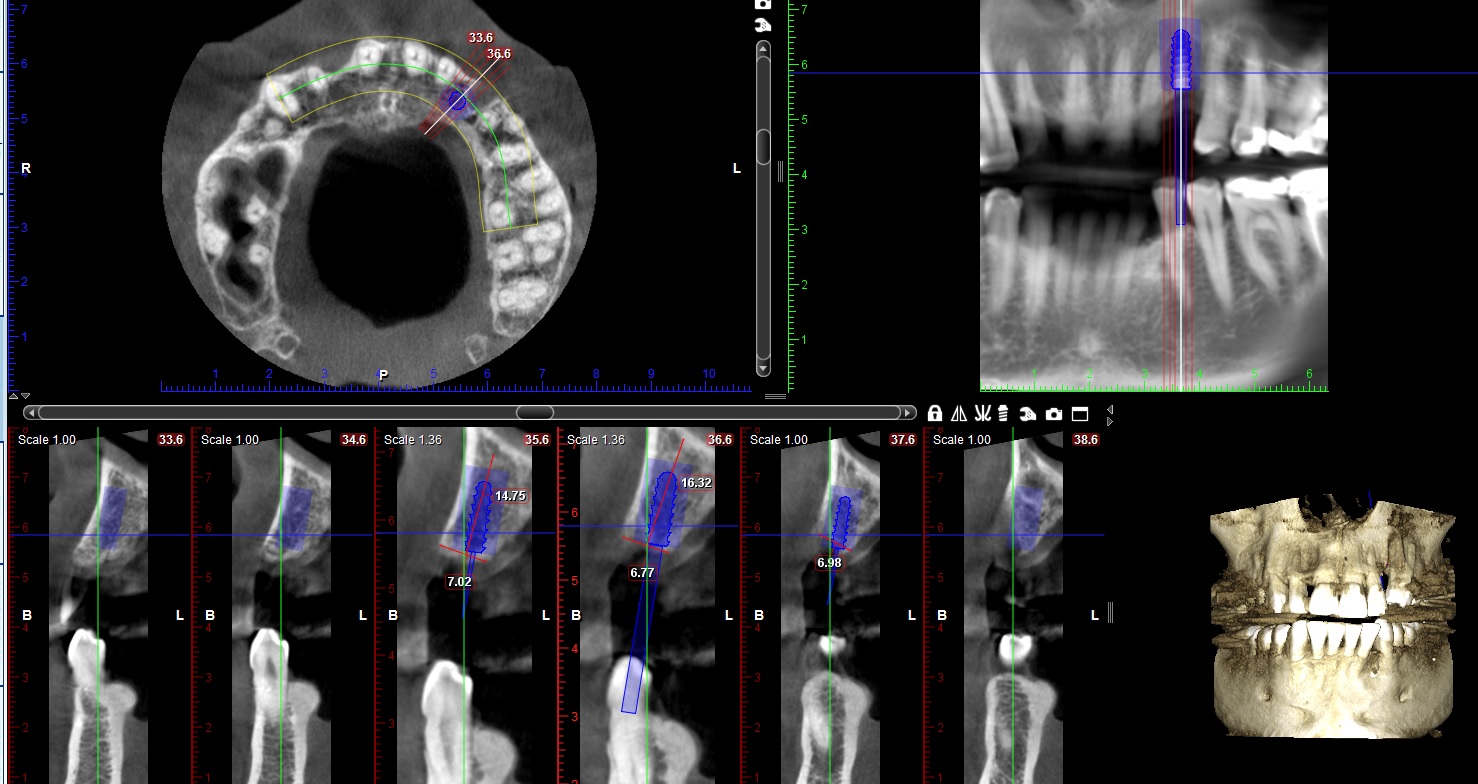Click the down arrow of axial vertical scrollbar
Screen dimensions: 1478x784
(763, 368)
